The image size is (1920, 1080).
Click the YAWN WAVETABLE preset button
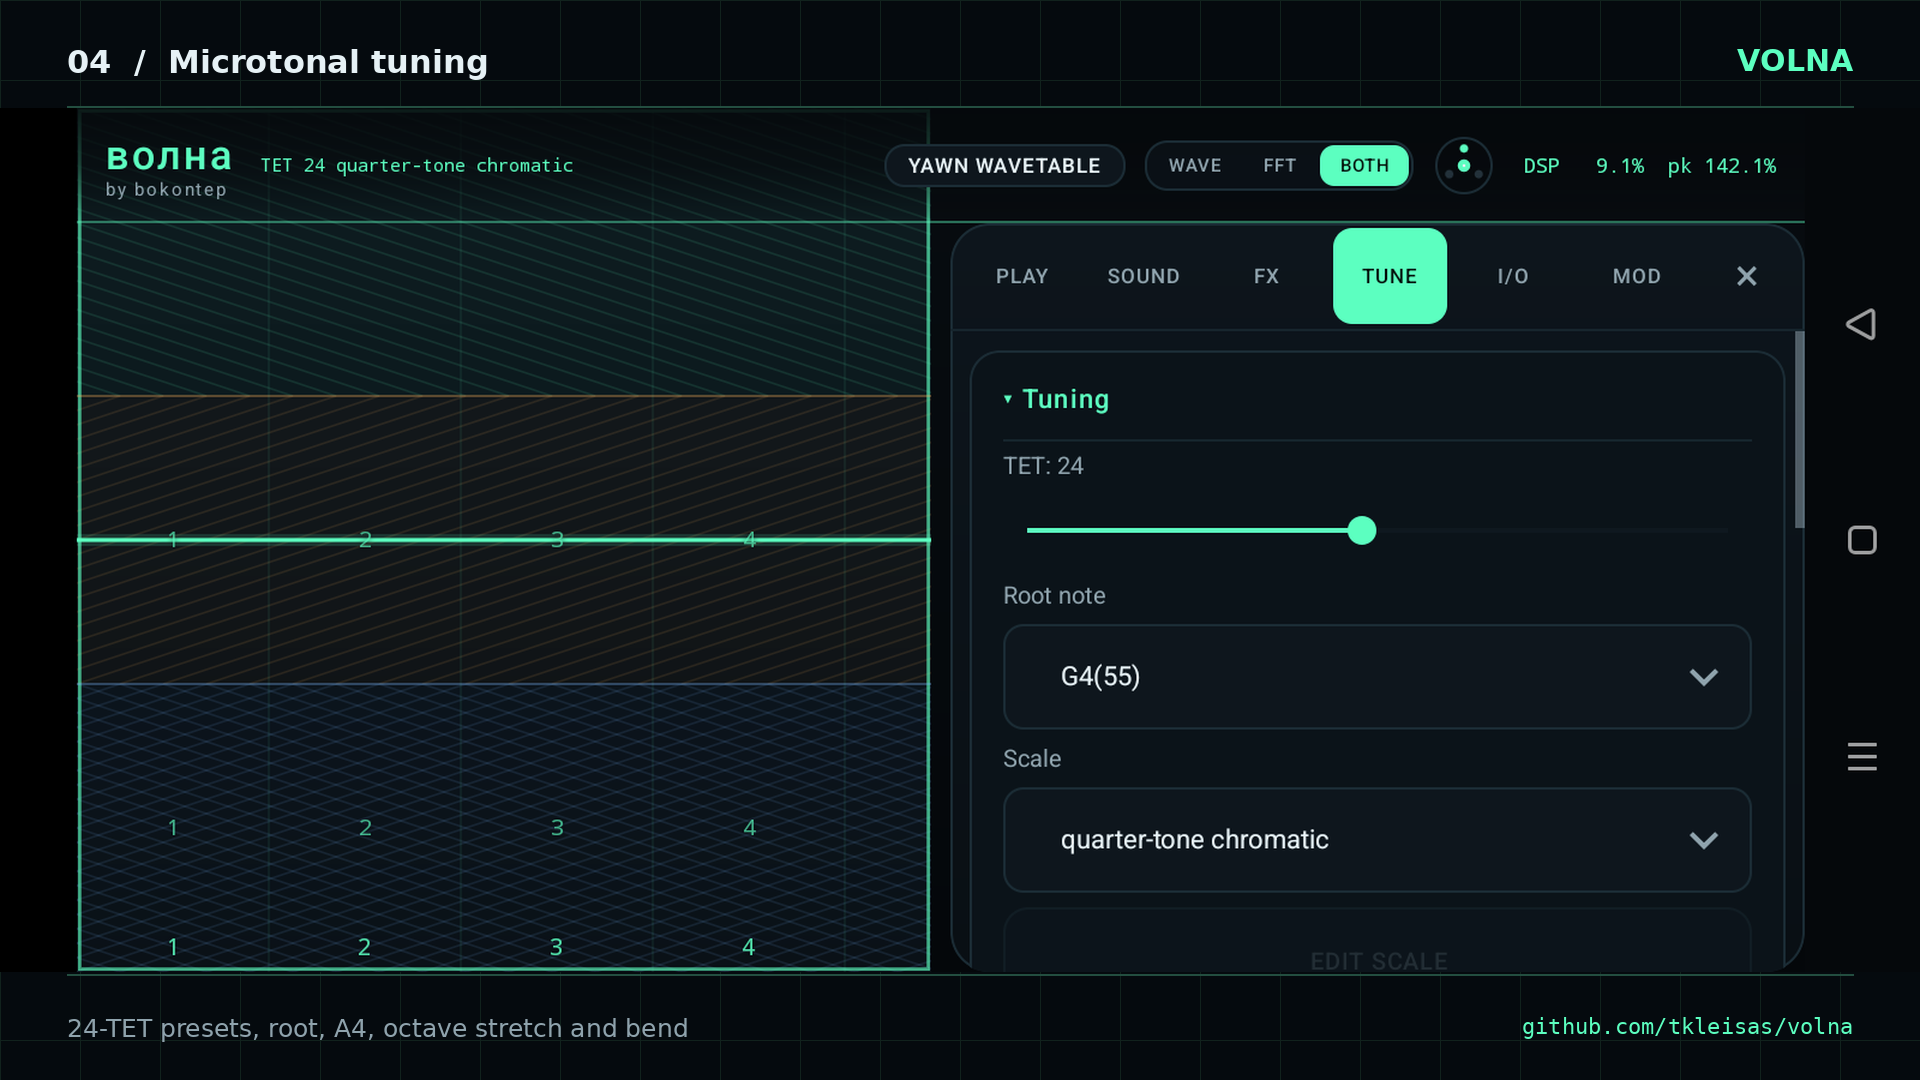click(1004, 166)
